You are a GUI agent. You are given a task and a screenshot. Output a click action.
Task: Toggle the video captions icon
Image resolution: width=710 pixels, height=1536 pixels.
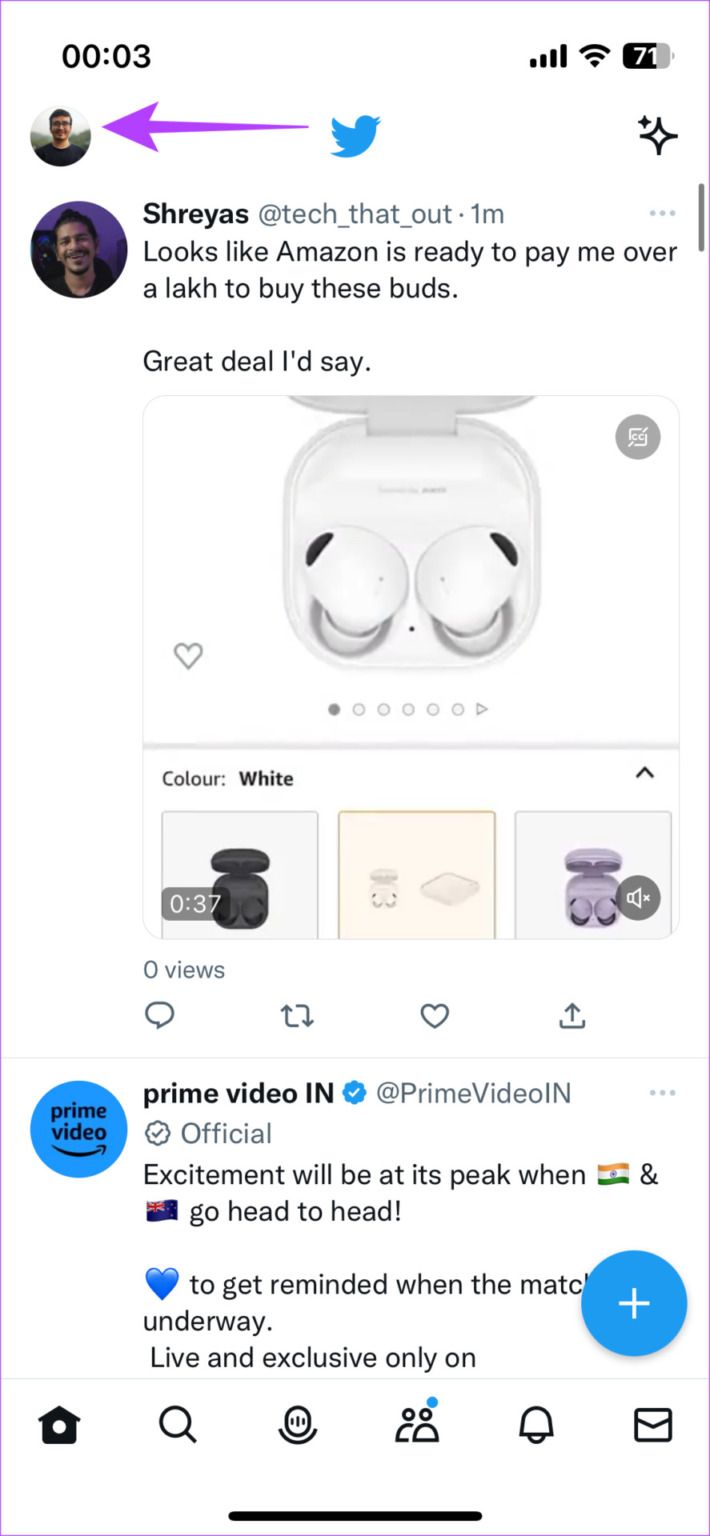(x=638, y=437)
